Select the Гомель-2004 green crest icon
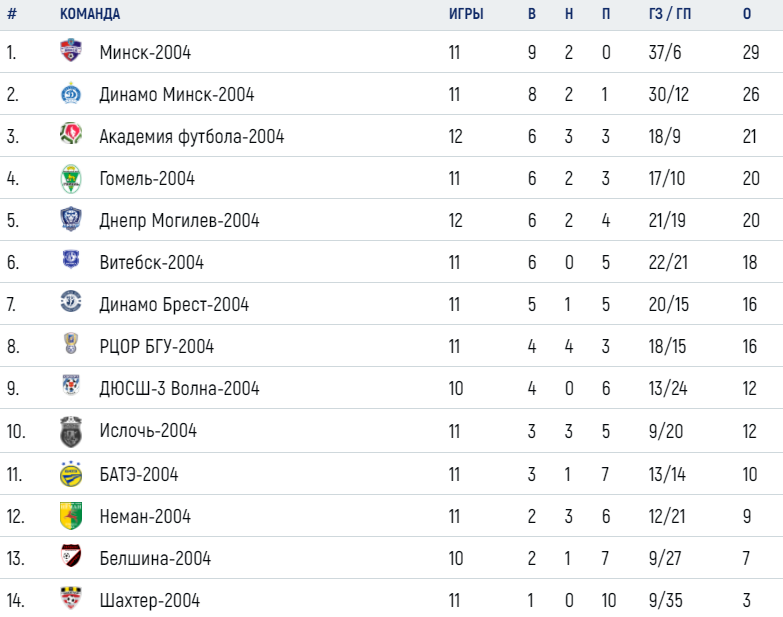 coord(71,178)
